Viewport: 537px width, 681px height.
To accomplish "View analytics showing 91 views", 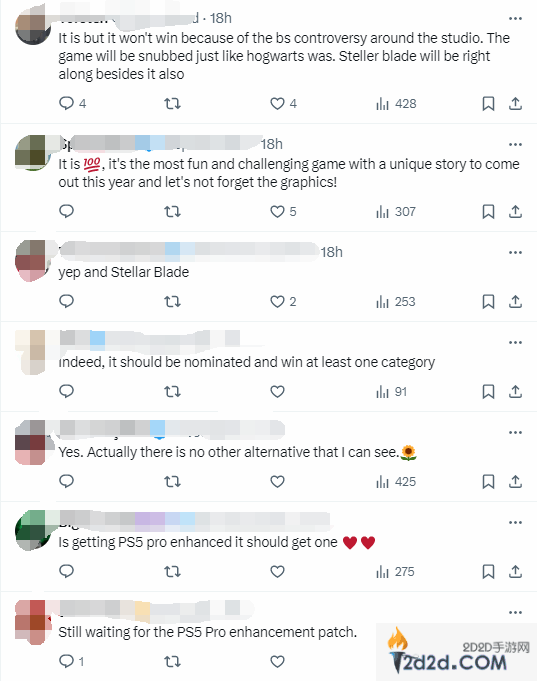I will [x=391, y=391].
